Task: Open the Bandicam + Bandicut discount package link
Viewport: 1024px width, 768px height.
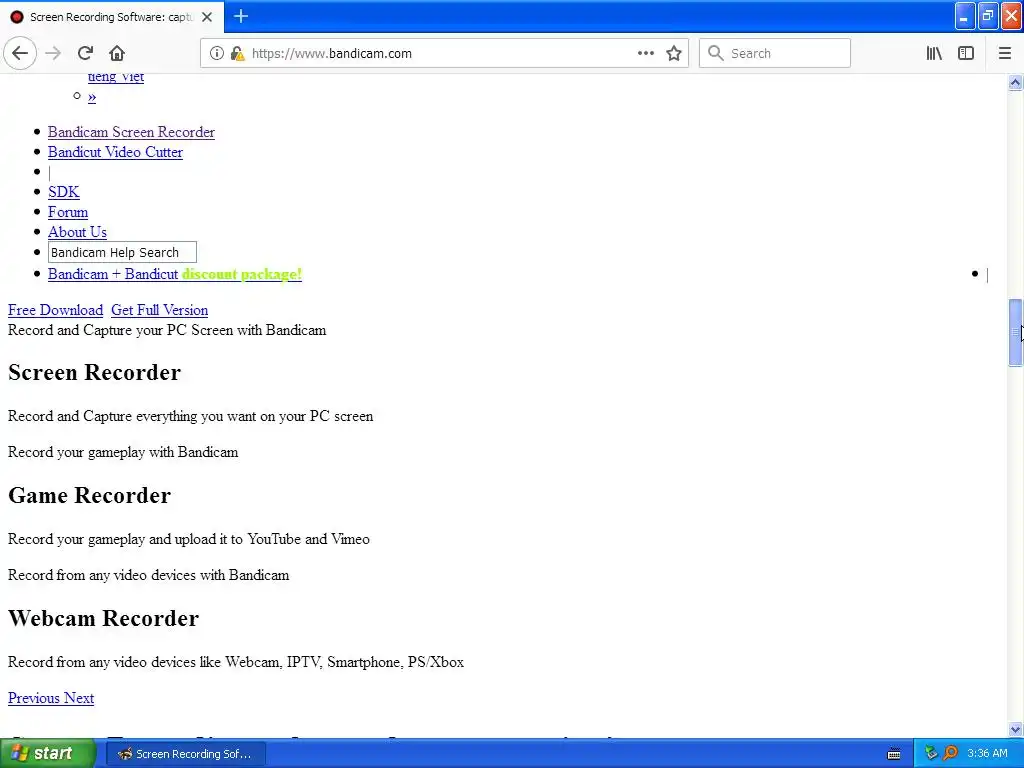Action: (174, 274)
